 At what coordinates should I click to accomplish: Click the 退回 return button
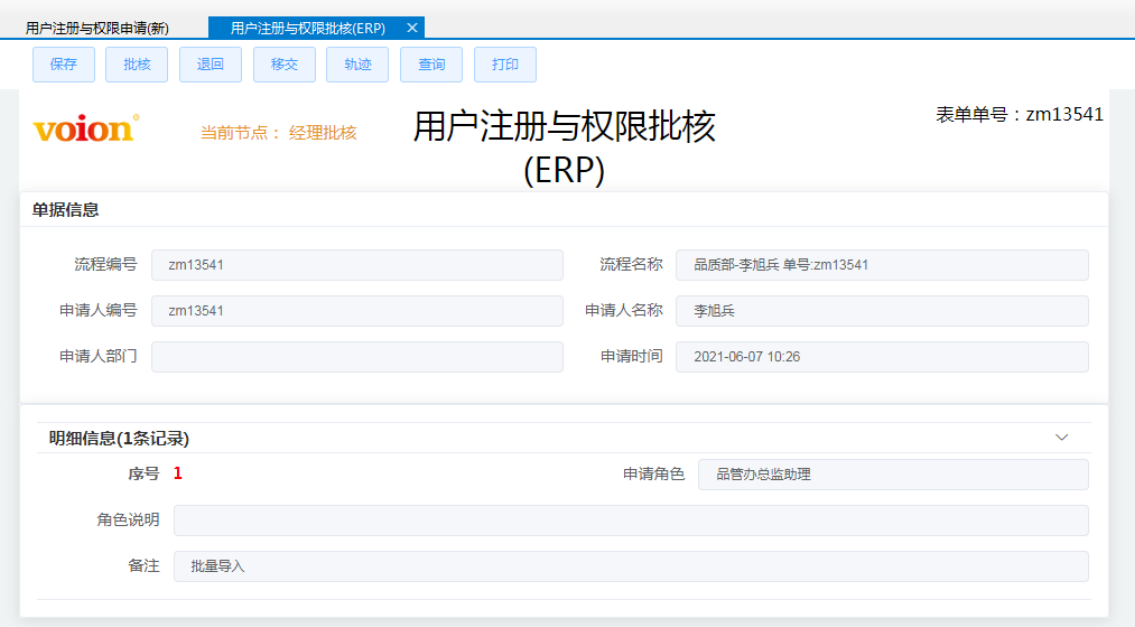coord(211,64)
